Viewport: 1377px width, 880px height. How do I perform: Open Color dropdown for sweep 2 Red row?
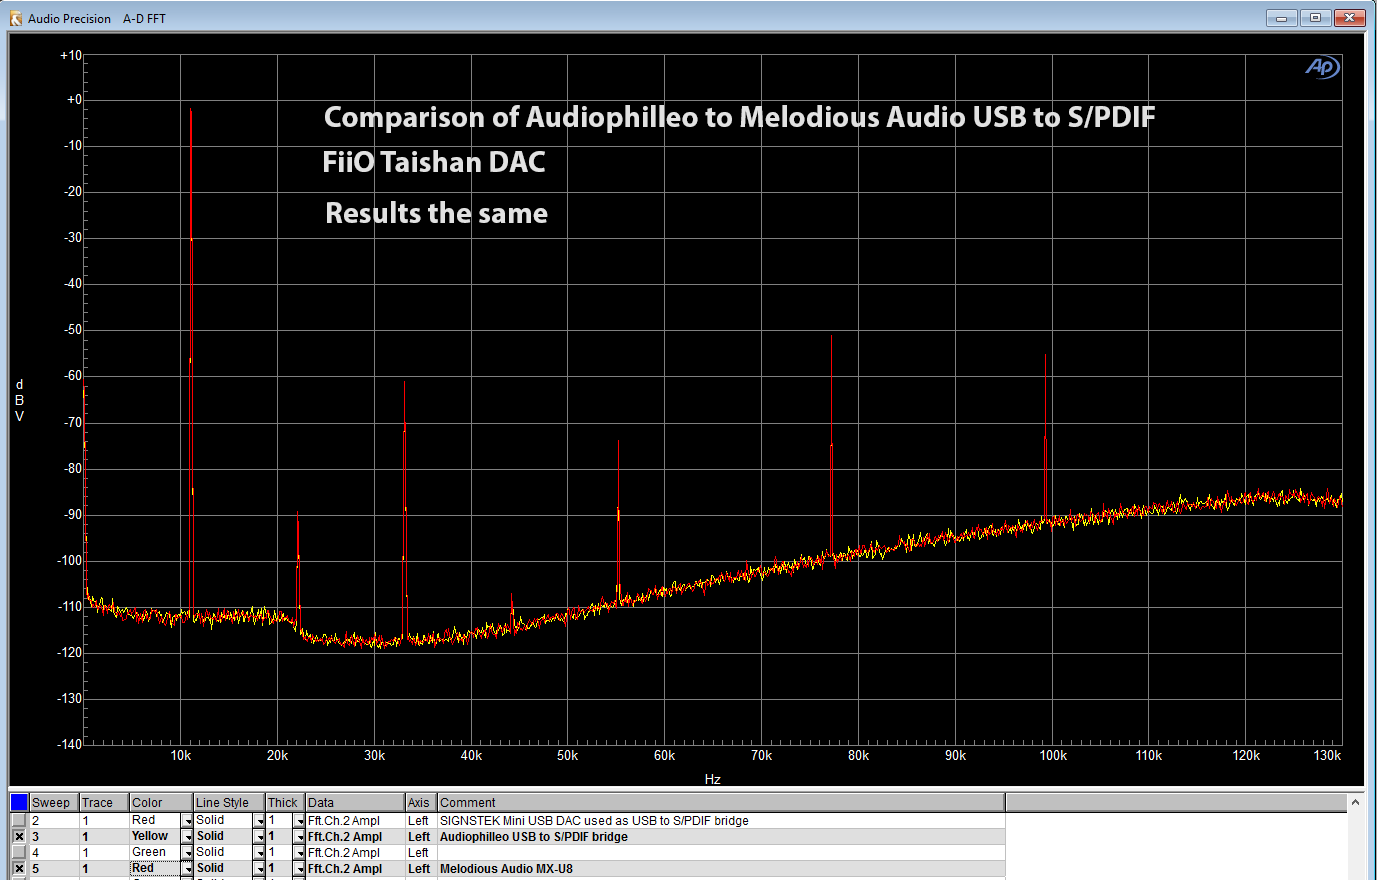[x=187, y=820]
